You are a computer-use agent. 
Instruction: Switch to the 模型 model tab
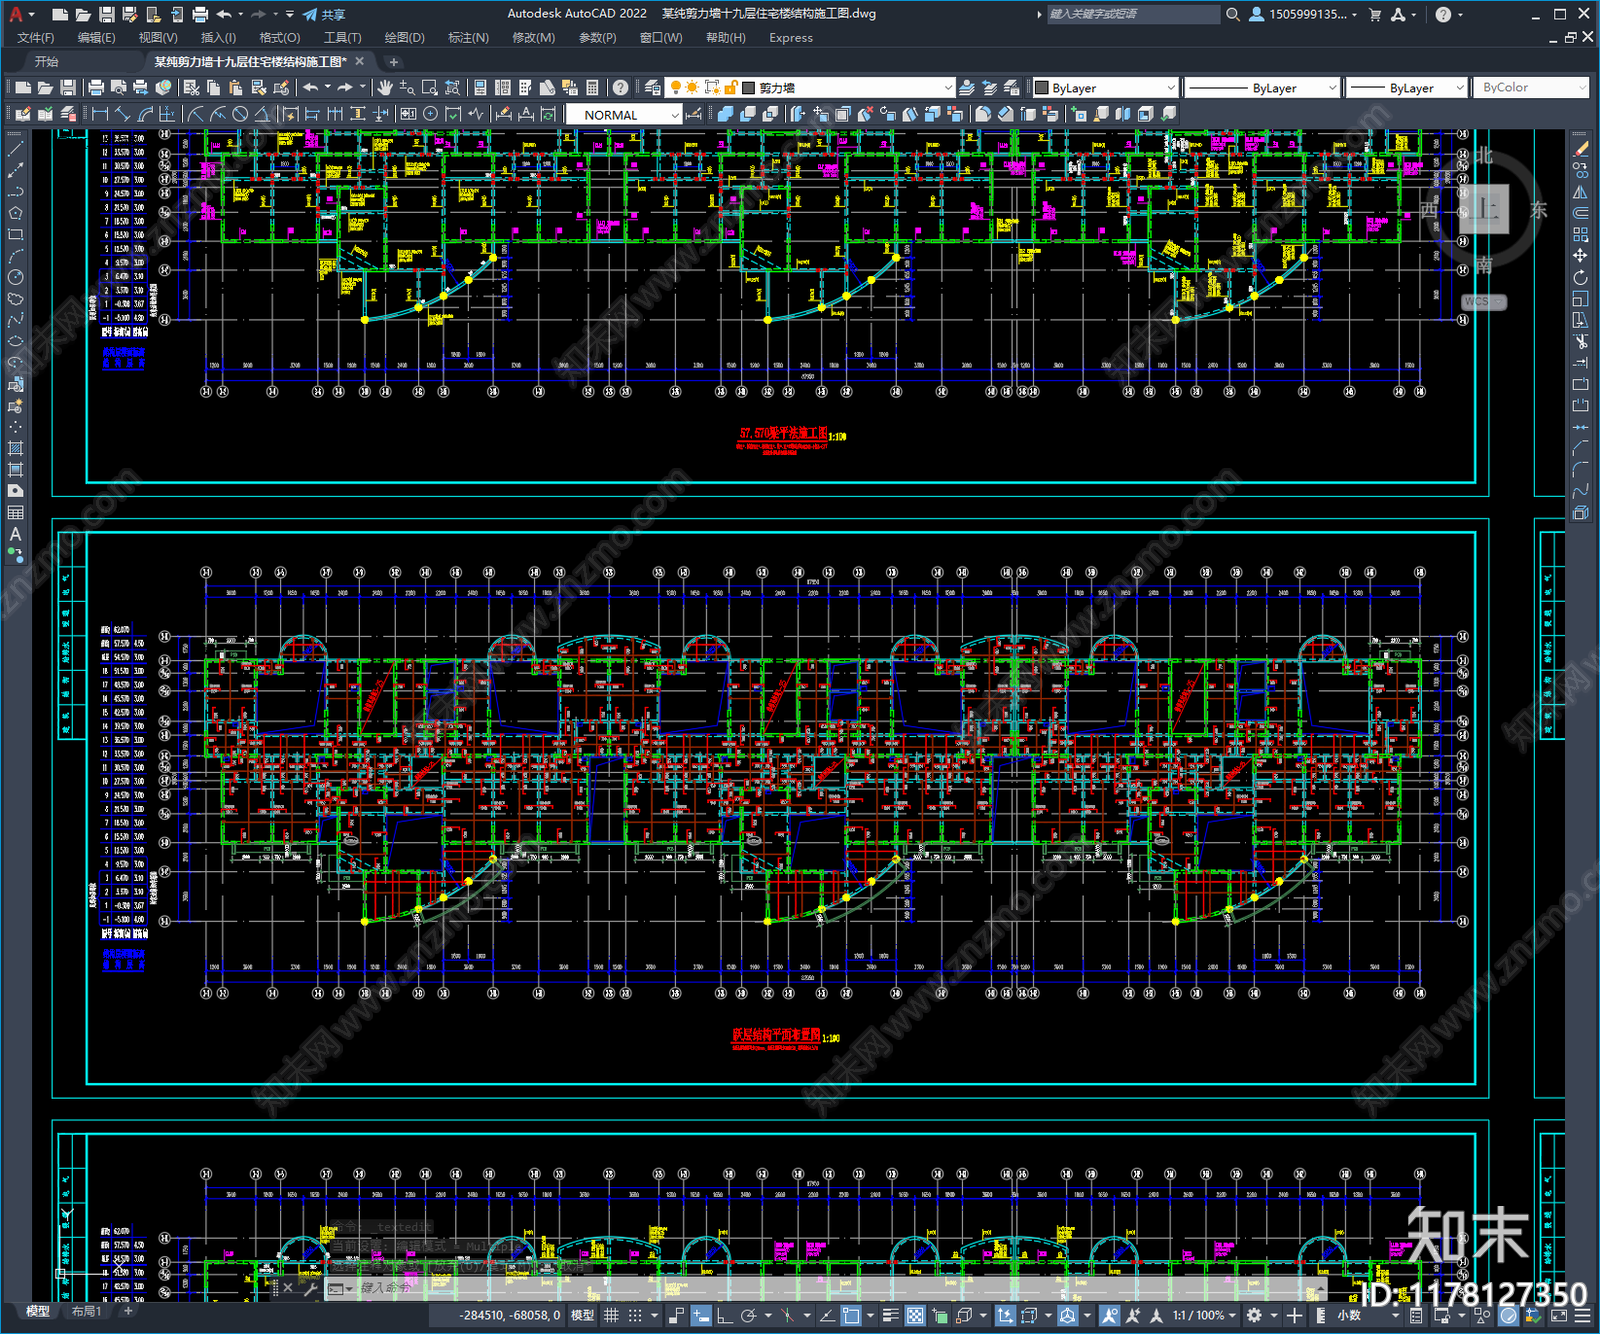37,1311
